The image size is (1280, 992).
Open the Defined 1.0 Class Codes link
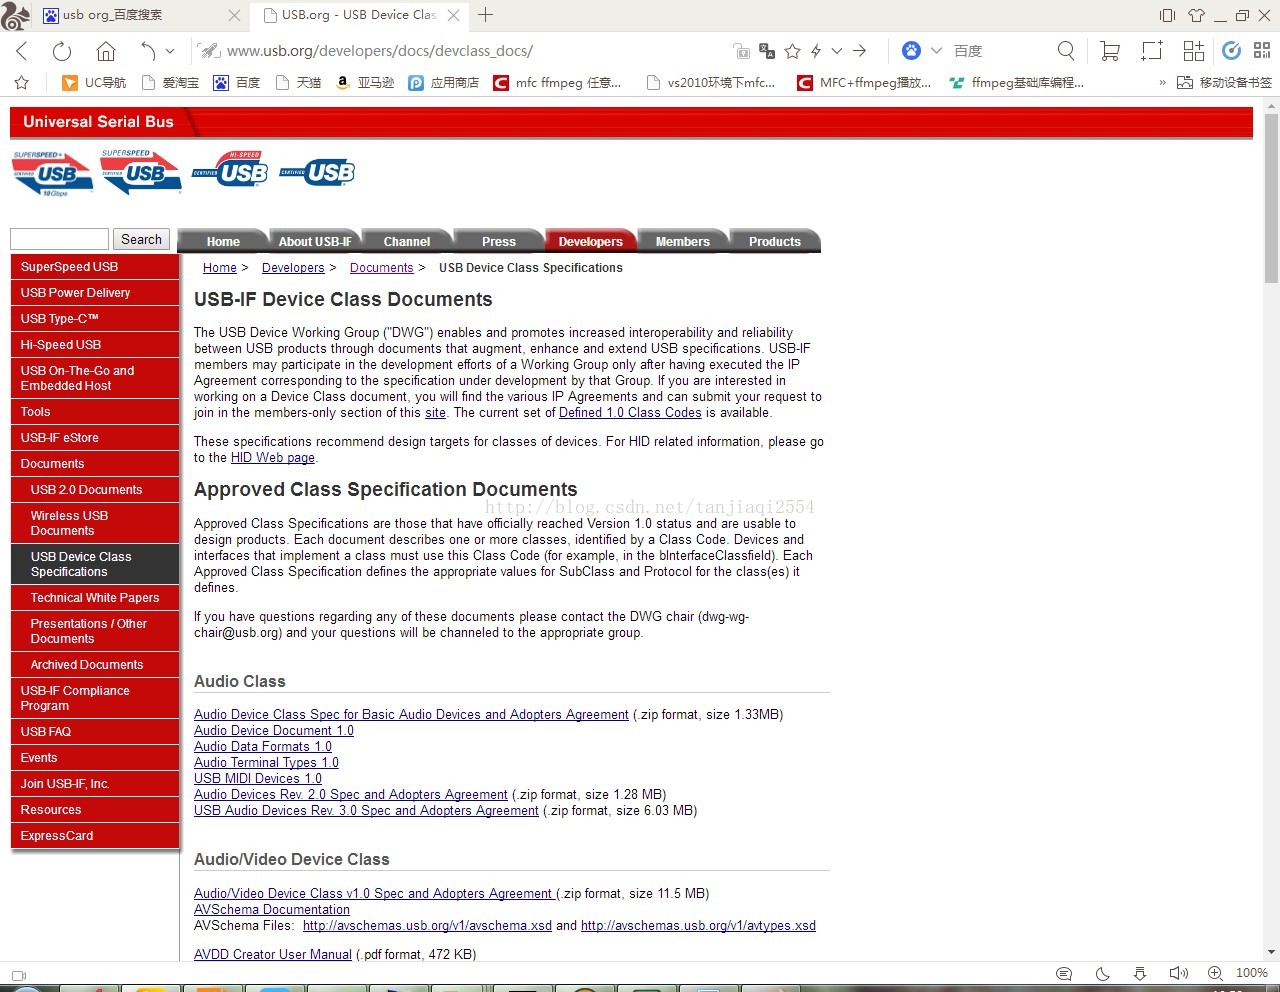[x=630, y=413]
